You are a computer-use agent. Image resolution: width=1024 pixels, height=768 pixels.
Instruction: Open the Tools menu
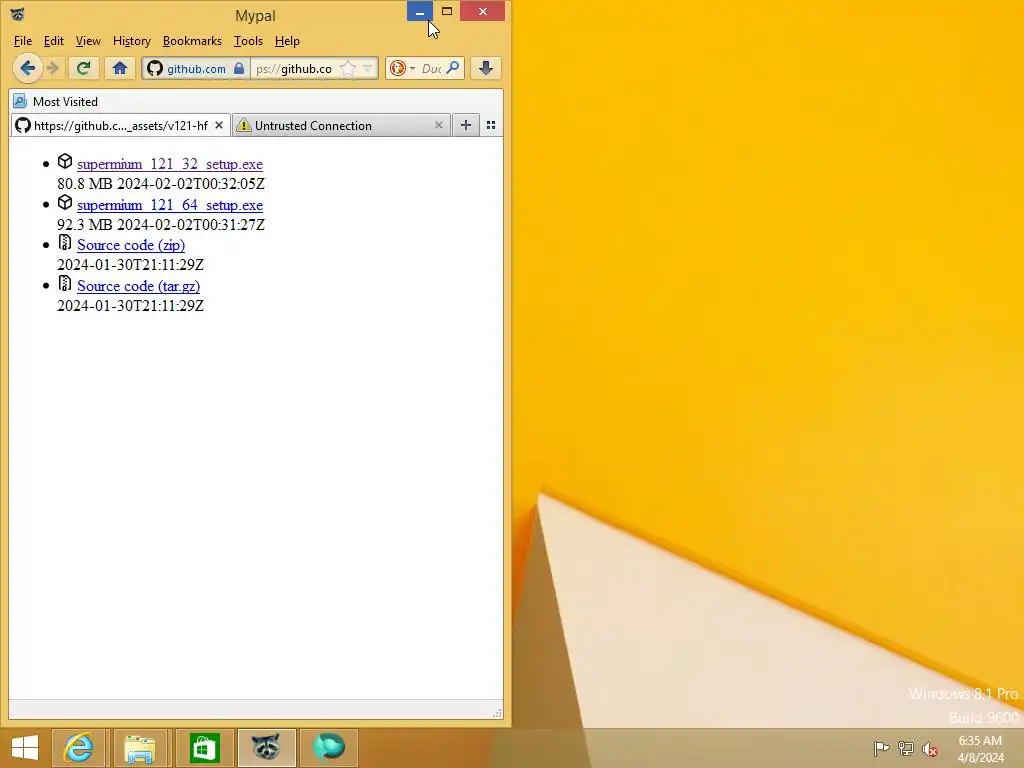pyautogui.click(x=248, y=41)
